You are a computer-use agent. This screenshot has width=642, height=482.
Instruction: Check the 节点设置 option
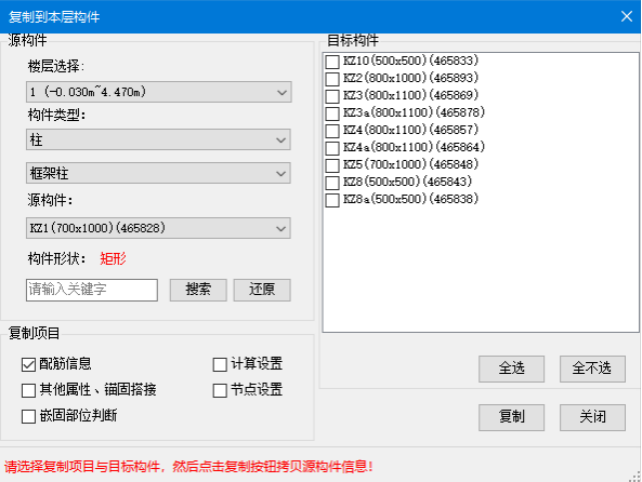pos(220,390)
